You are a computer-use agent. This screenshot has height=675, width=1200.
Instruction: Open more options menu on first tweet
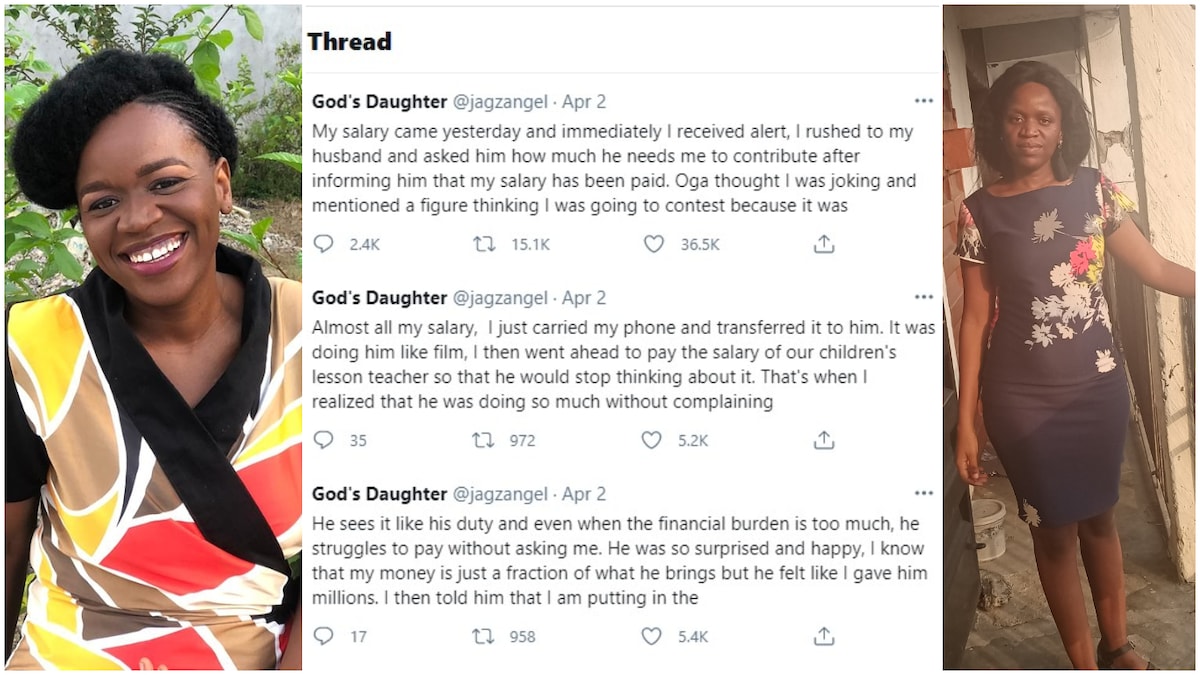click(923, 101)
